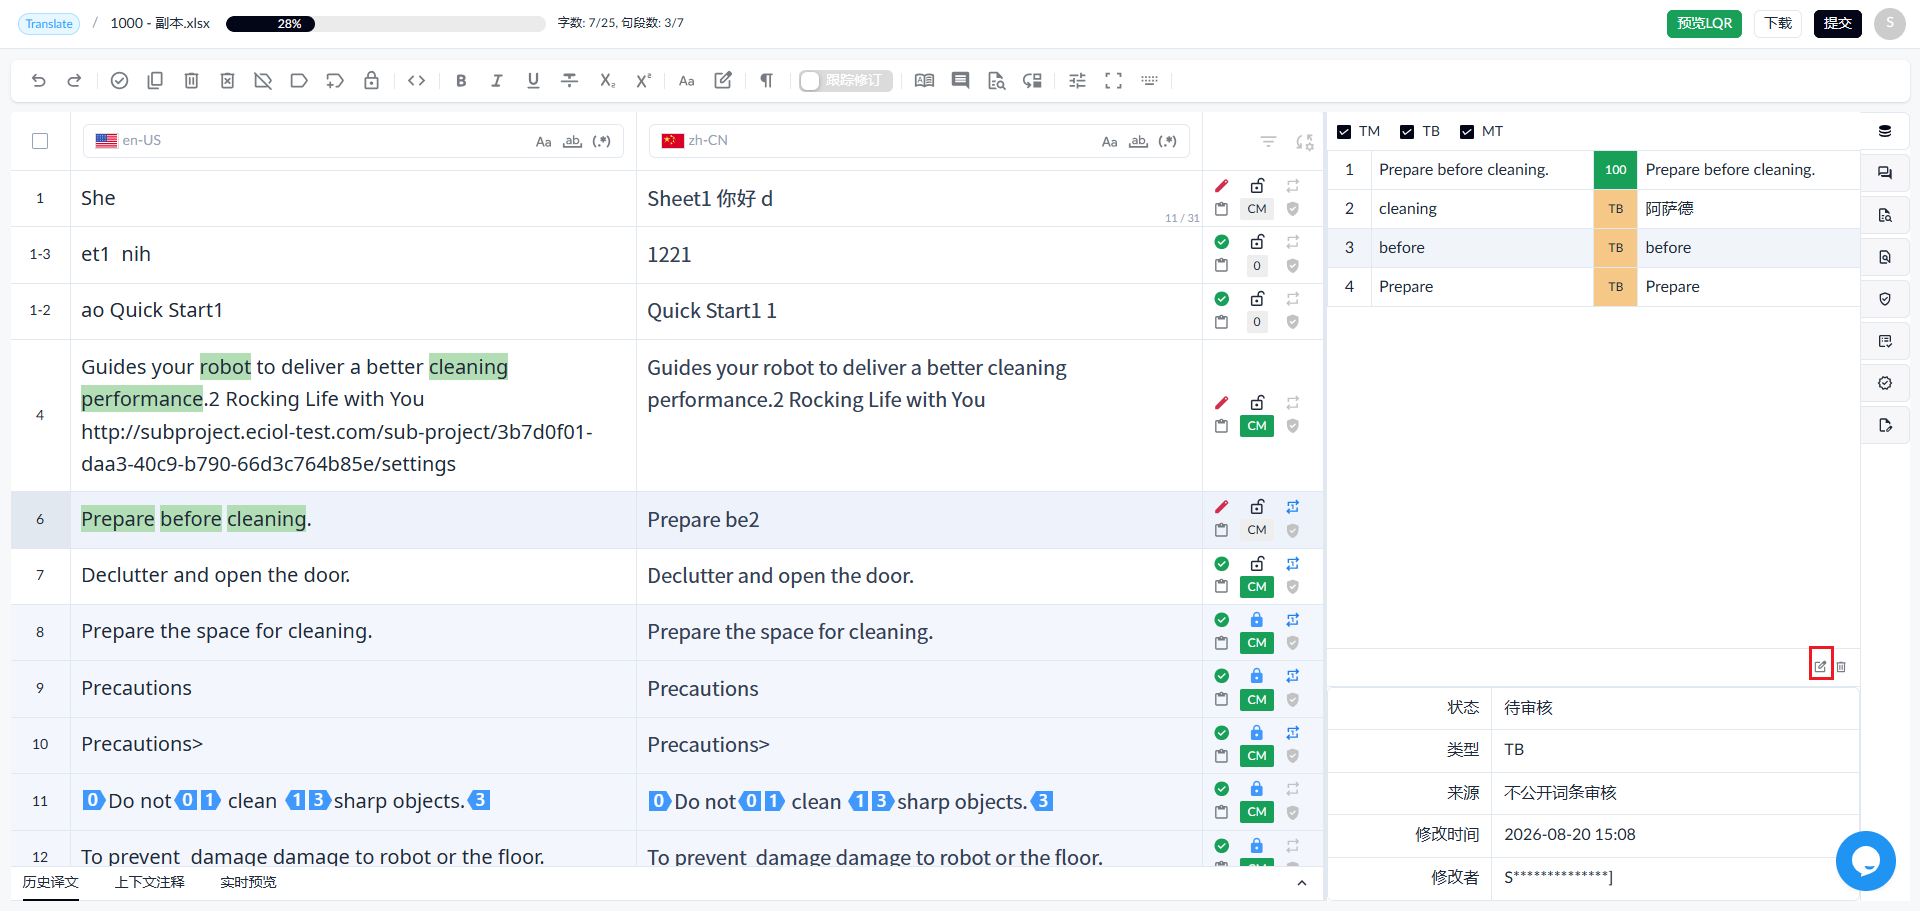This screenshot has width=1920, height=911.
Task: Uncheck the TM checkbox
Action: pyautogui.click(x=1344, y=132)
